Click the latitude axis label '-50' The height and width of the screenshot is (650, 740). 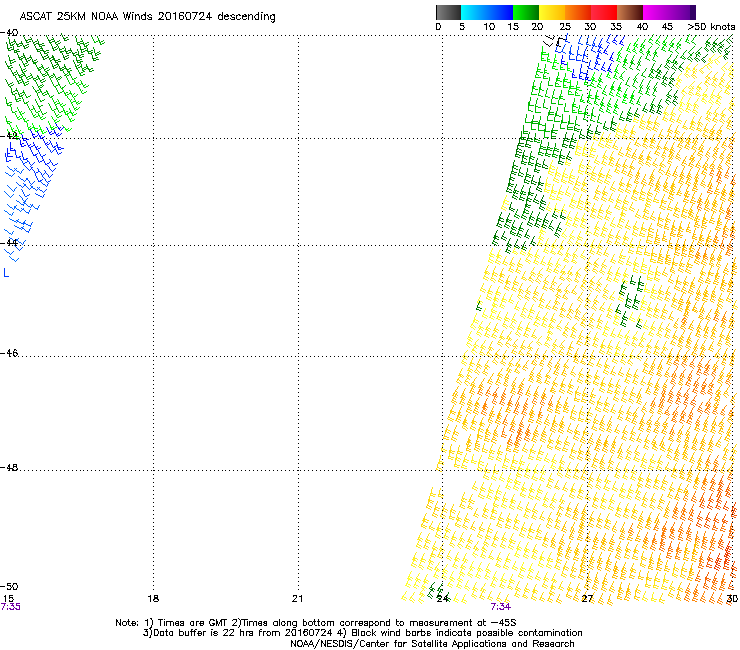9,587
